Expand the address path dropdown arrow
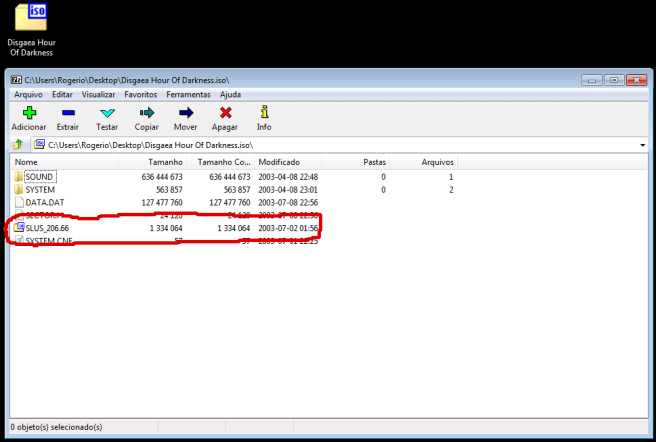656x442 pixels. point(641,145)
